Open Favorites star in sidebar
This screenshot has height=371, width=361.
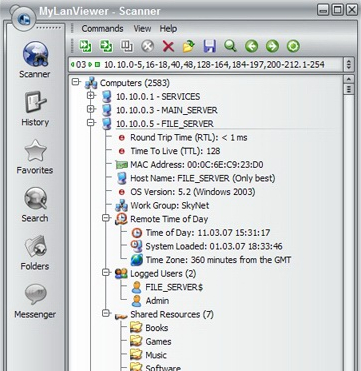coord(35,157)
